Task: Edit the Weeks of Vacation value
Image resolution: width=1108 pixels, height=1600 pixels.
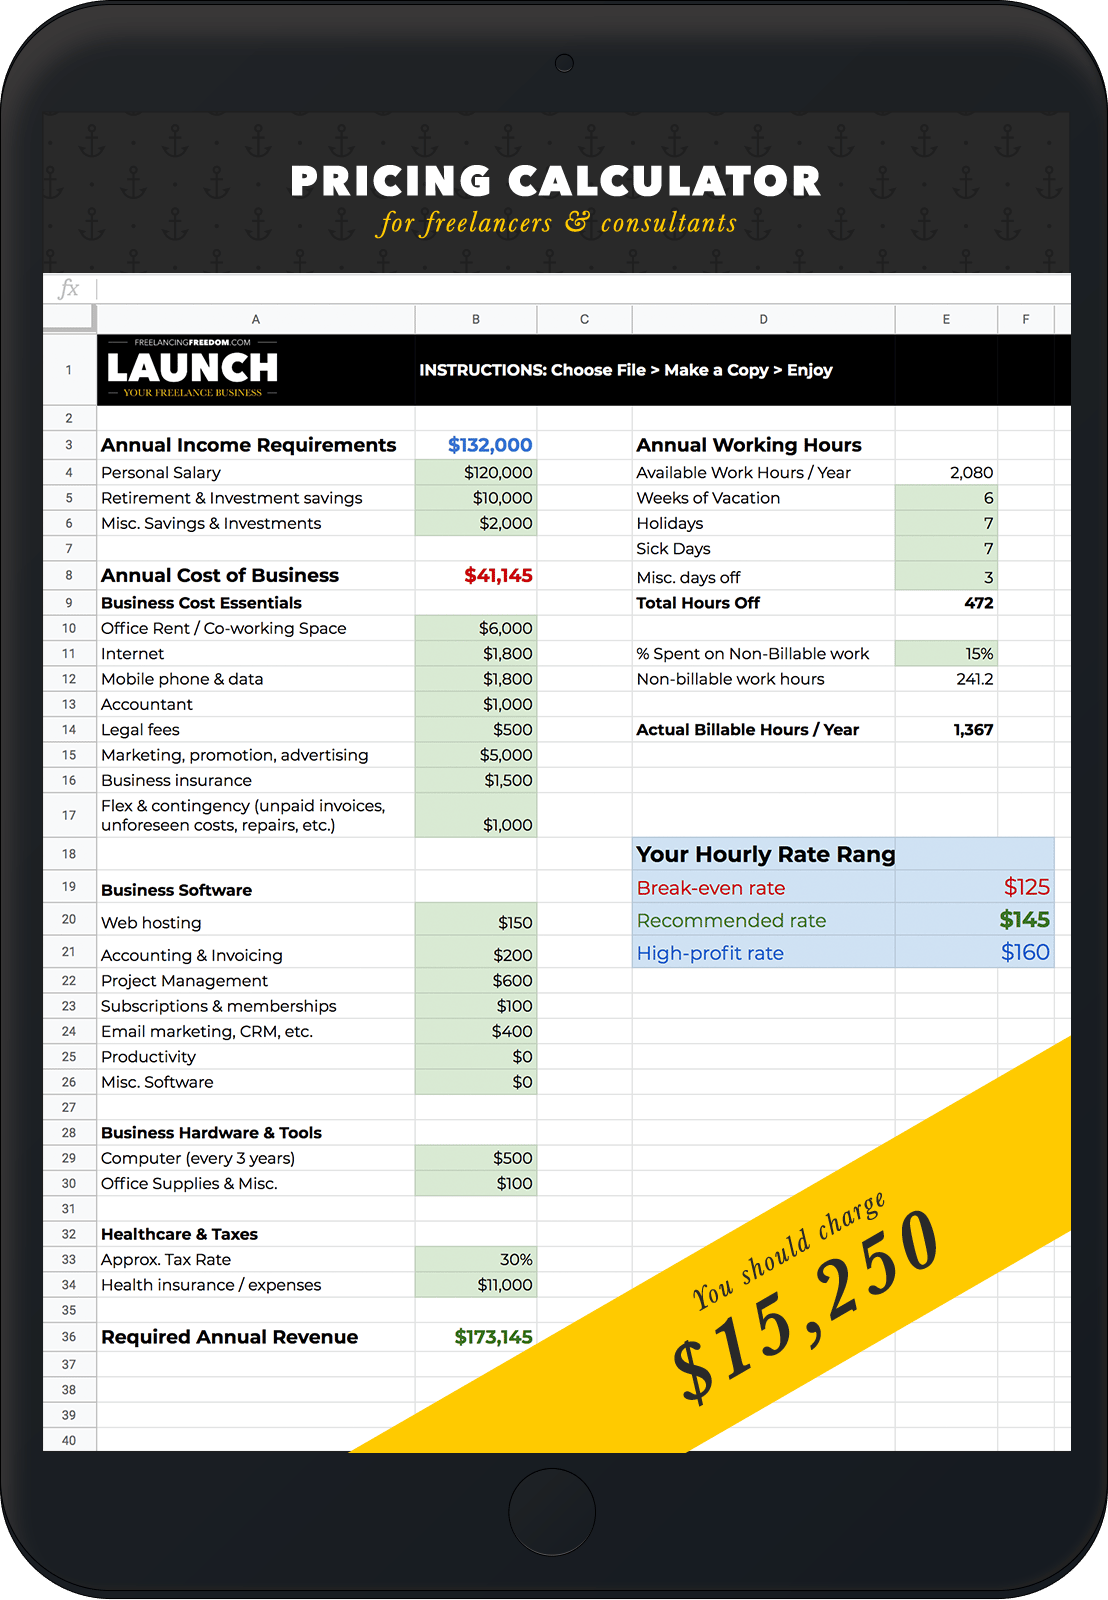Action: click(x=947, y=498)
